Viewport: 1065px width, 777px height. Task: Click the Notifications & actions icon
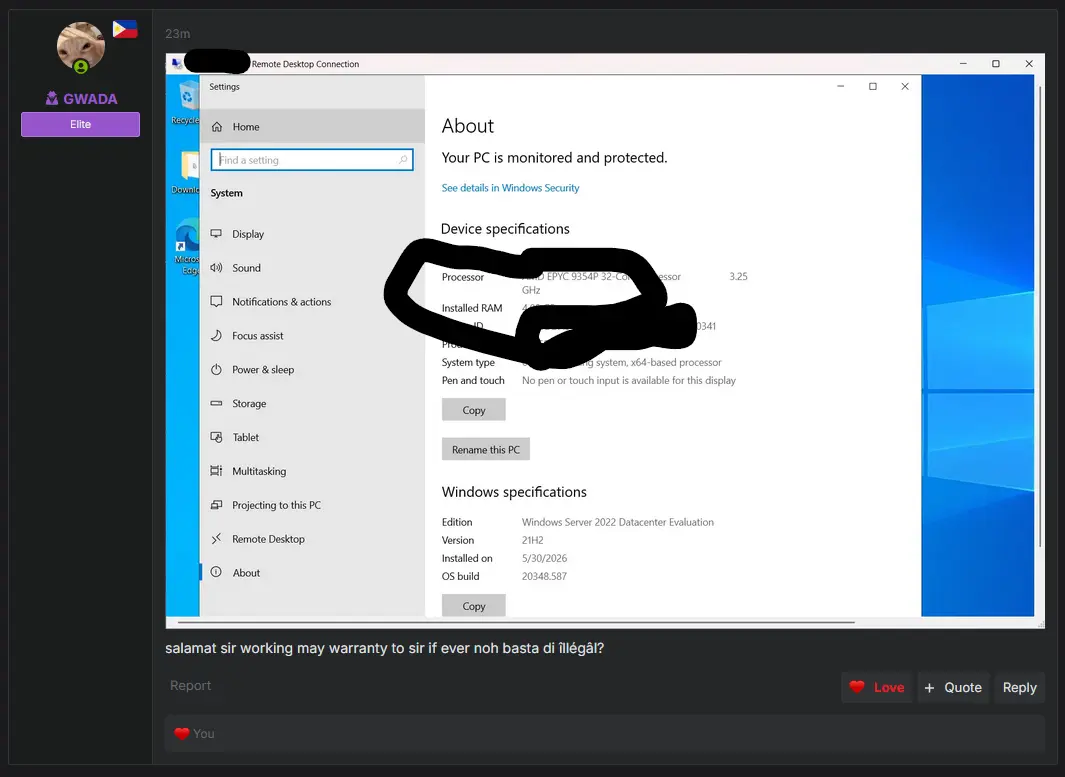[216, 302]
